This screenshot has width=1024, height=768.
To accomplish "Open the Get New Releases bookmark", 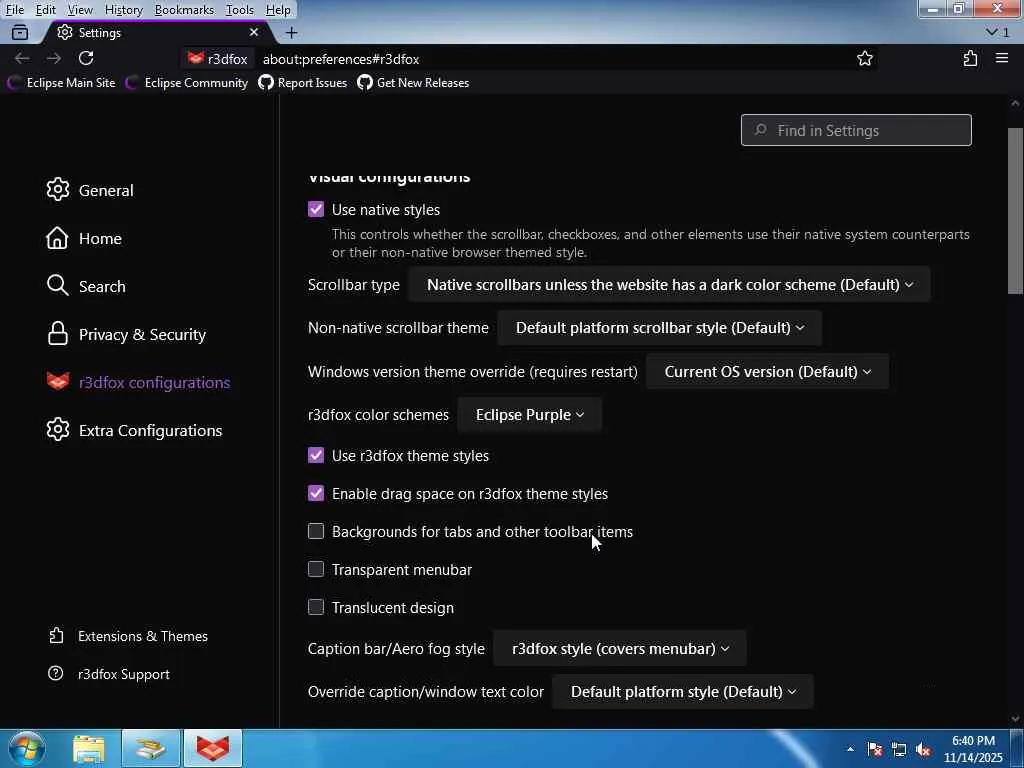I will pos(413,83).
